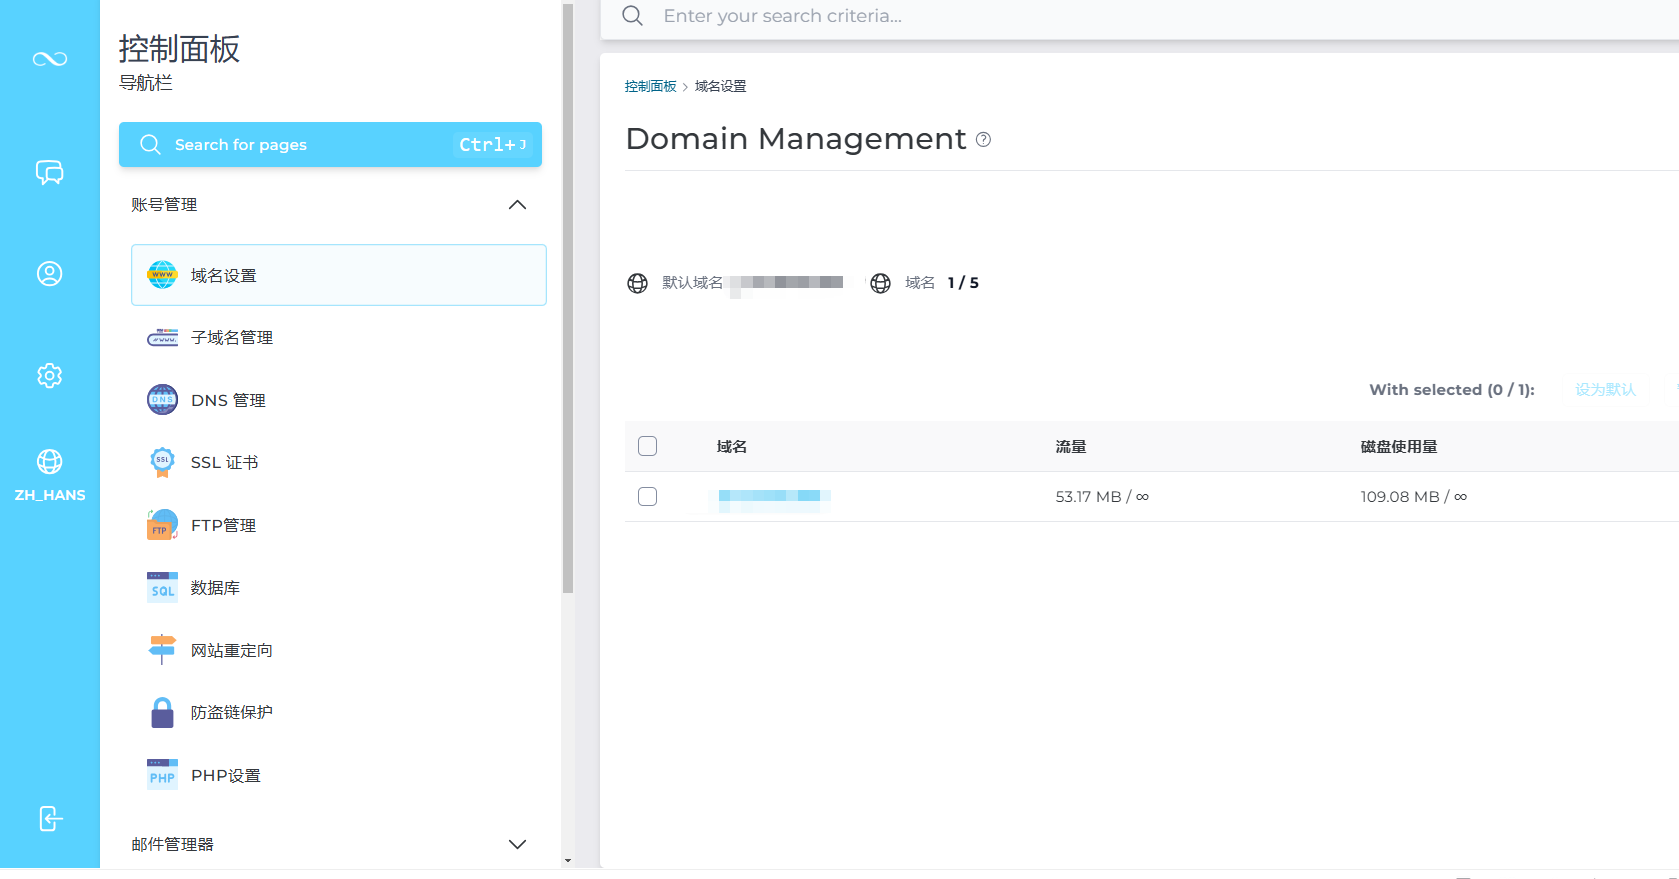This screenshot has height=879, width=1679.
Task: Click the navigation panel scrollbar
Action: pos(568,300)
